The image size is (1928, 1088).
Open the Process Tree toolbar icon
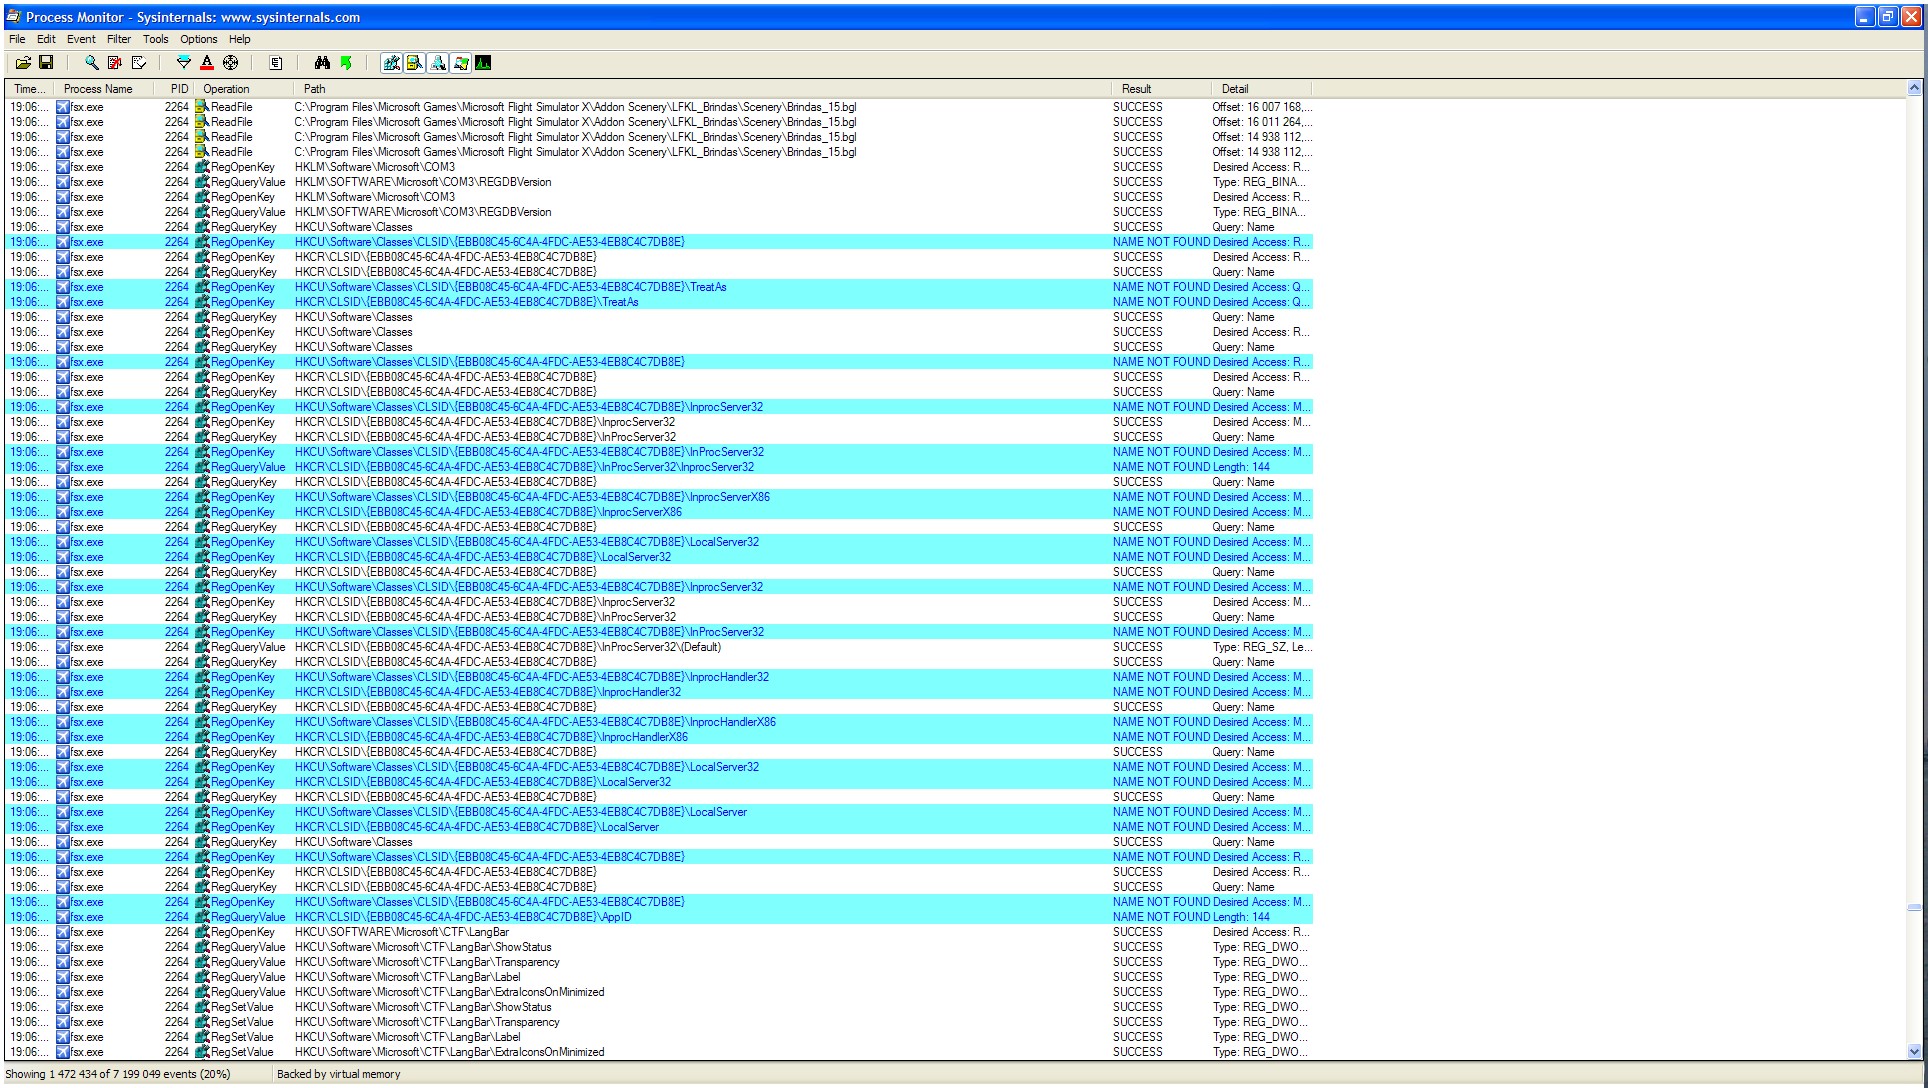click(x=276, y=63)
